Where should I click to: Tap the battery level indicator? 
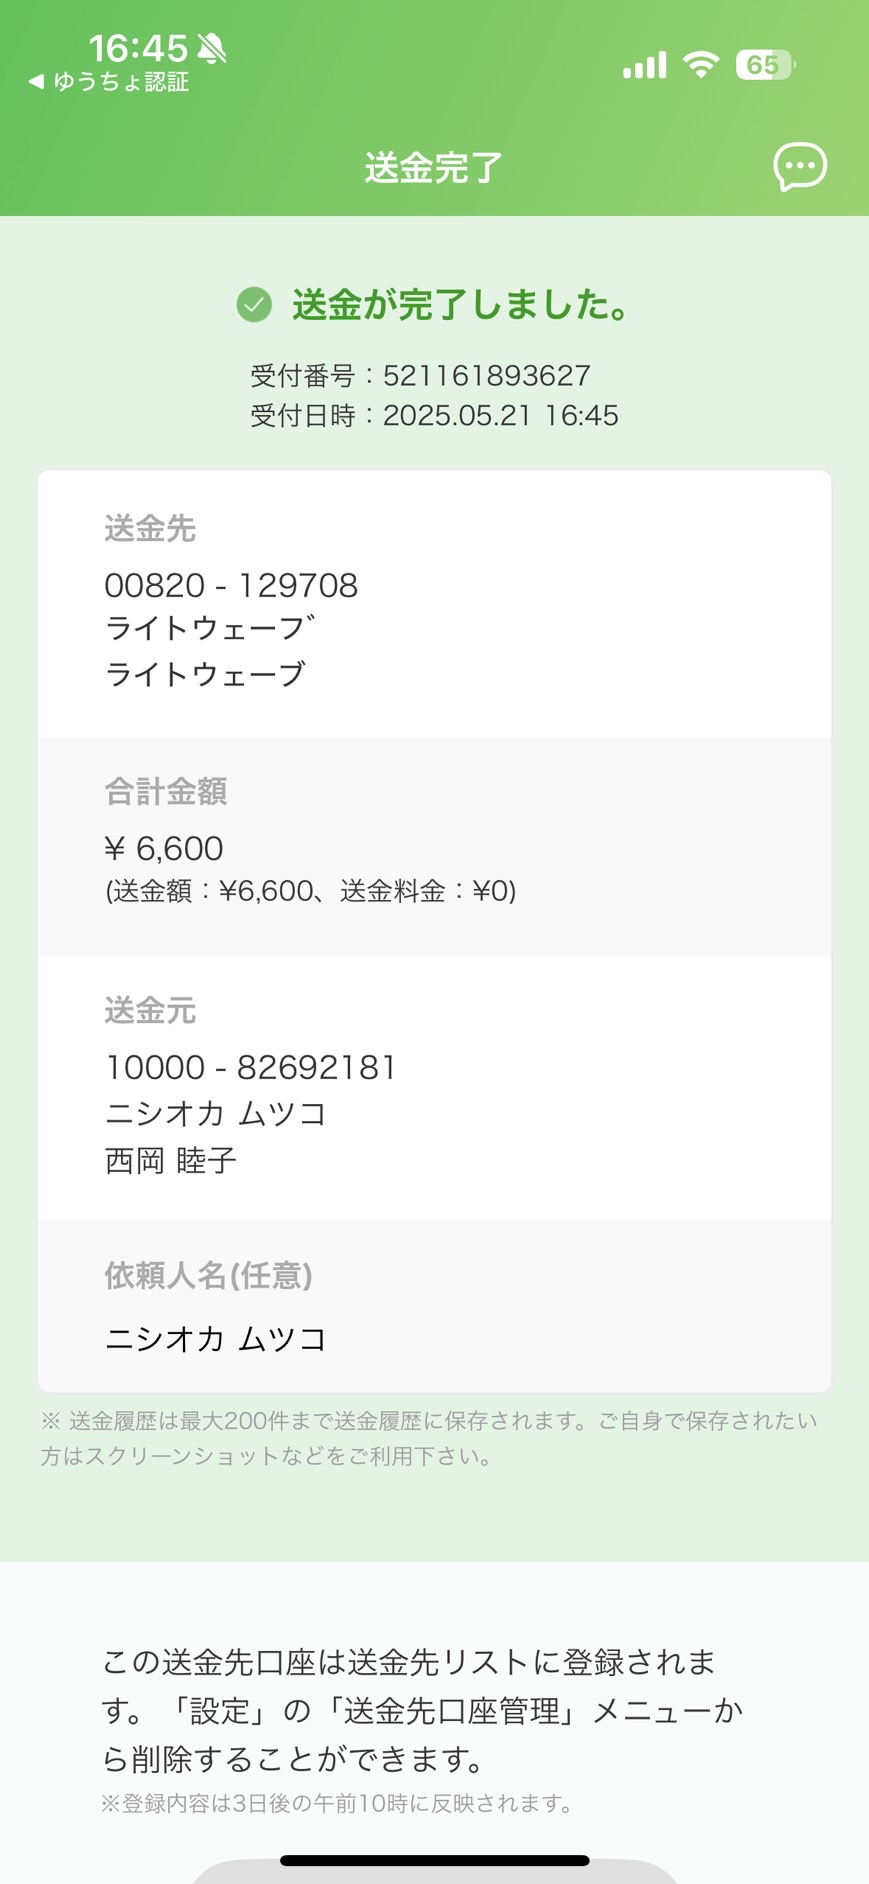[765, 65]
